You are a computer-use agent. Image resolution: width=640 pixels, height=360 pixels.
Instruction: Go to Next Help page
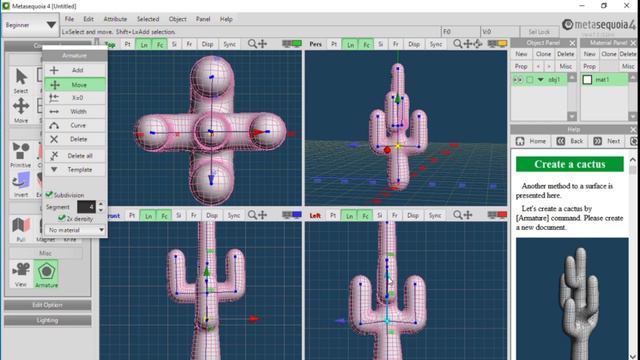click(x=607, y=141)
